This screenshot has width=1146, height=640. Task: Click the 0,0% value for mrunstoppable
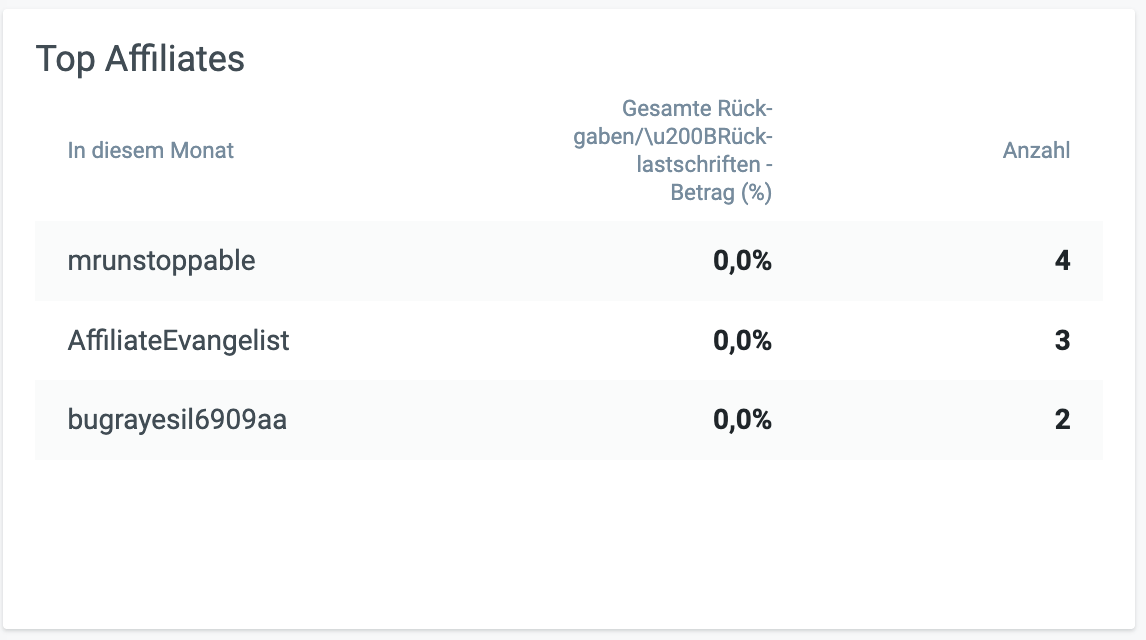(742, 261)
